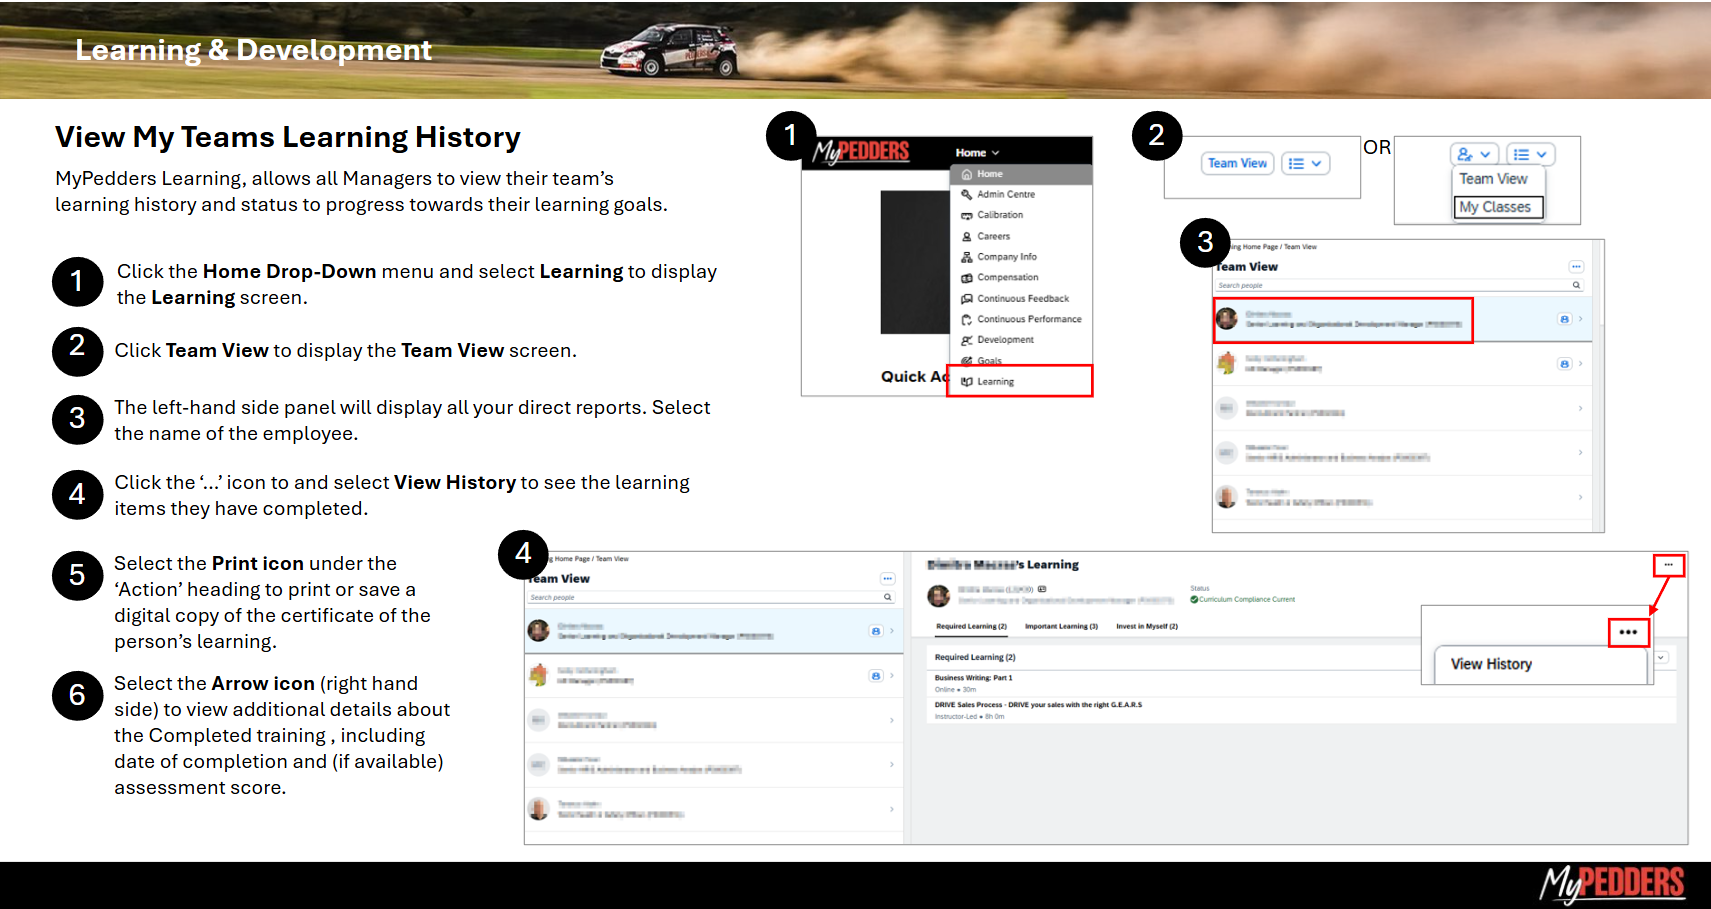The image size is (1711, 909).
Task: Click the Continuous Feedback icon
Action: [x=967, y=299]
